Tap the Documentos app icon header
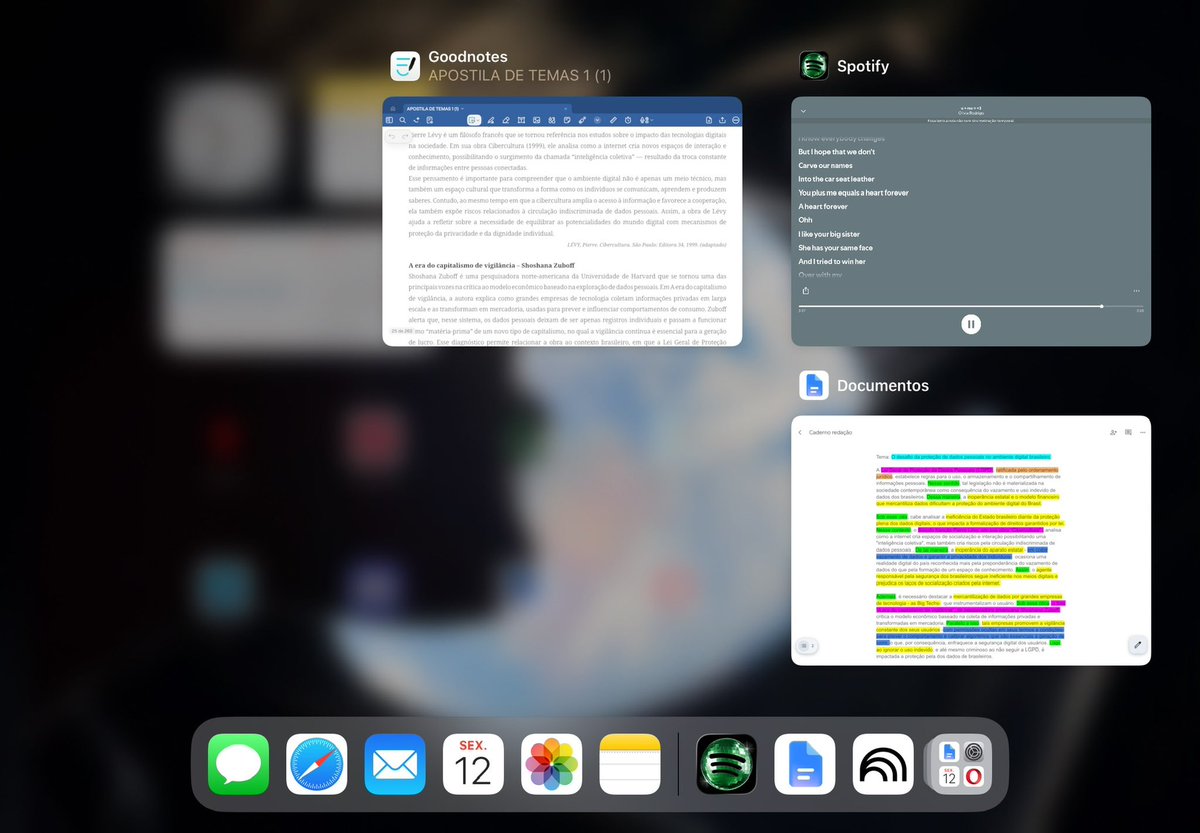The image size is (1200, 833). pos(814,385)
